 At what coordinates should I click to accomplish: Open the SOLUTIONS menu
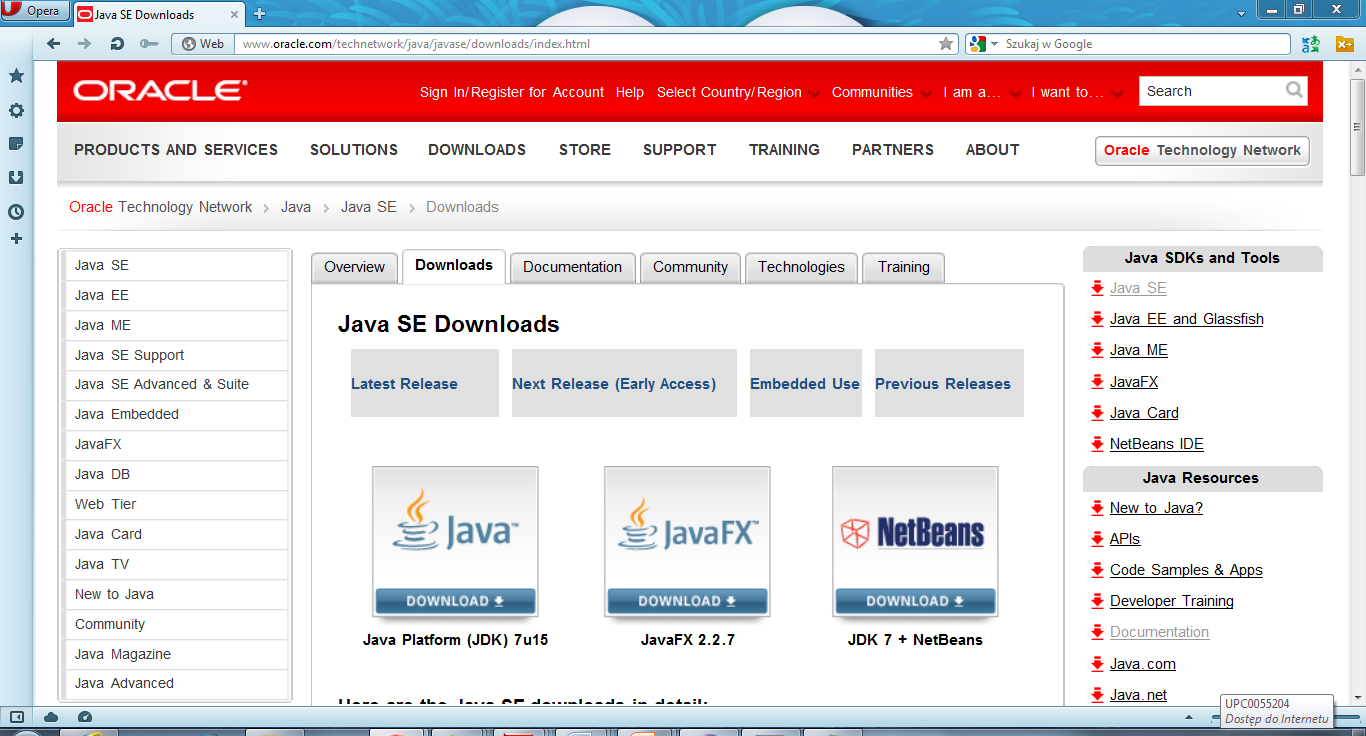[x=354, y=150]
